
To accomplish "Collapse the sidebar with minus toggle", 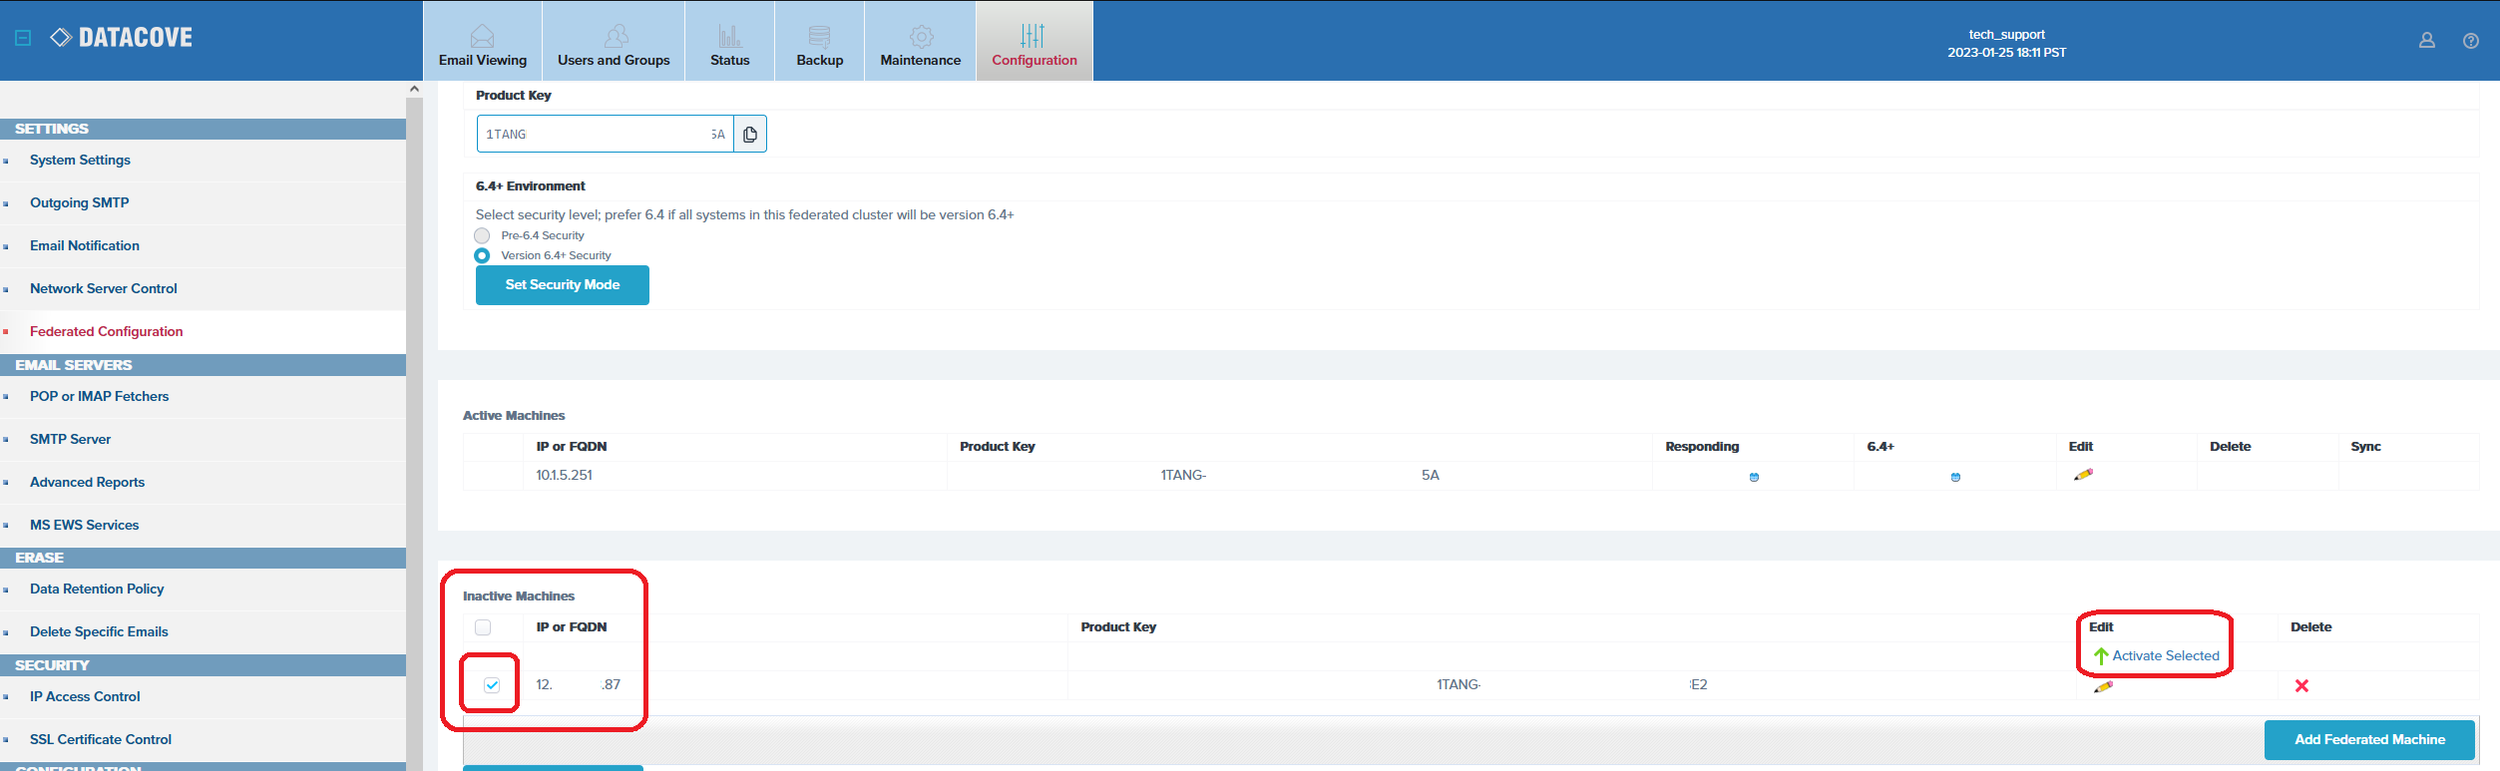I will pyautogui.click(x=23, y=38).
